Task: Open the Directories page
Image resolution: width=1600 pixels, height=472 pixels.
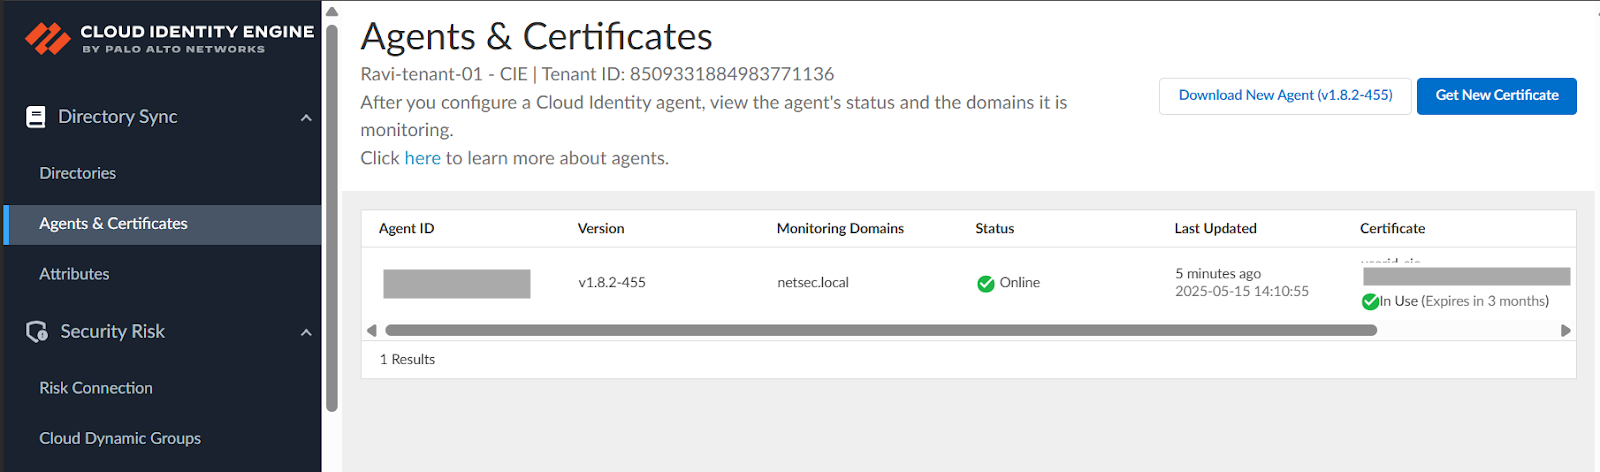Action: 78,173
